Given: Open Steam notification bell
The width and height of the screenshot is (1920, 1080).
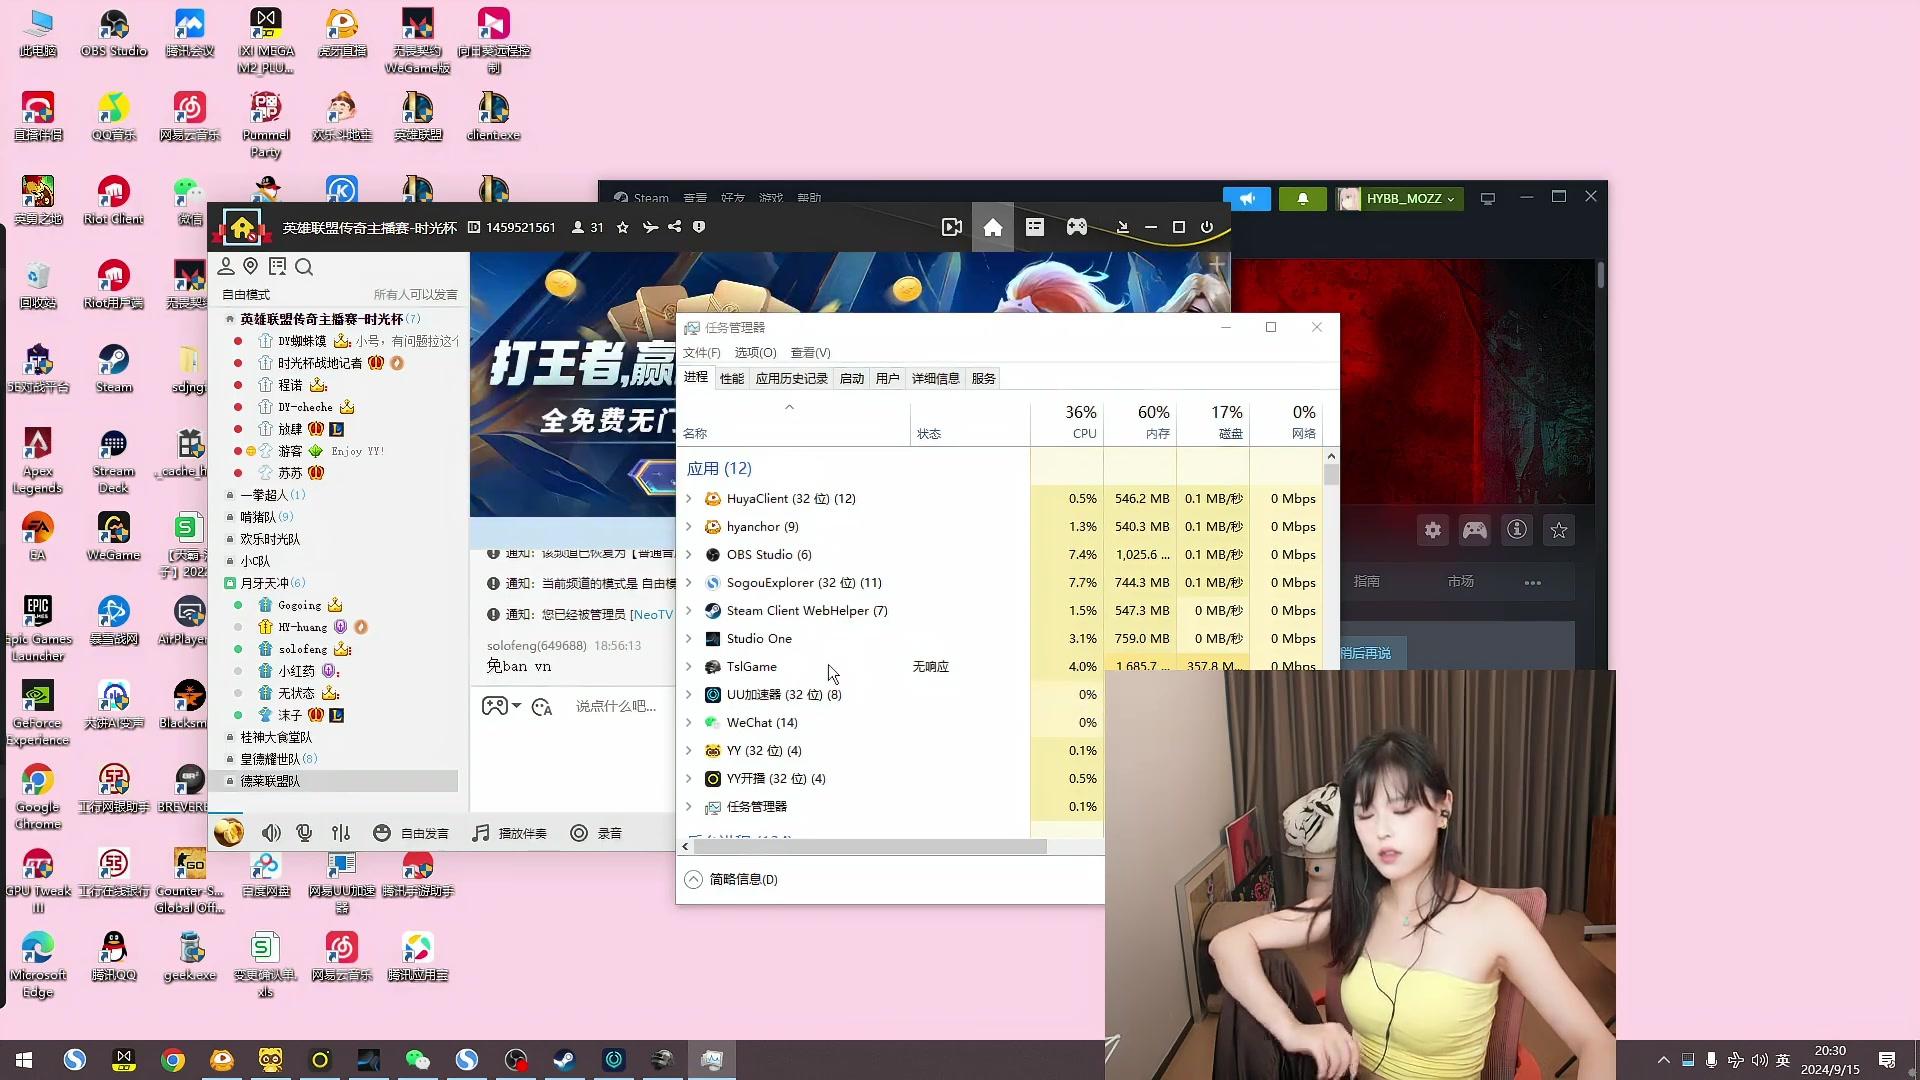Looking at the screenshot, I should pos(1302,199).
